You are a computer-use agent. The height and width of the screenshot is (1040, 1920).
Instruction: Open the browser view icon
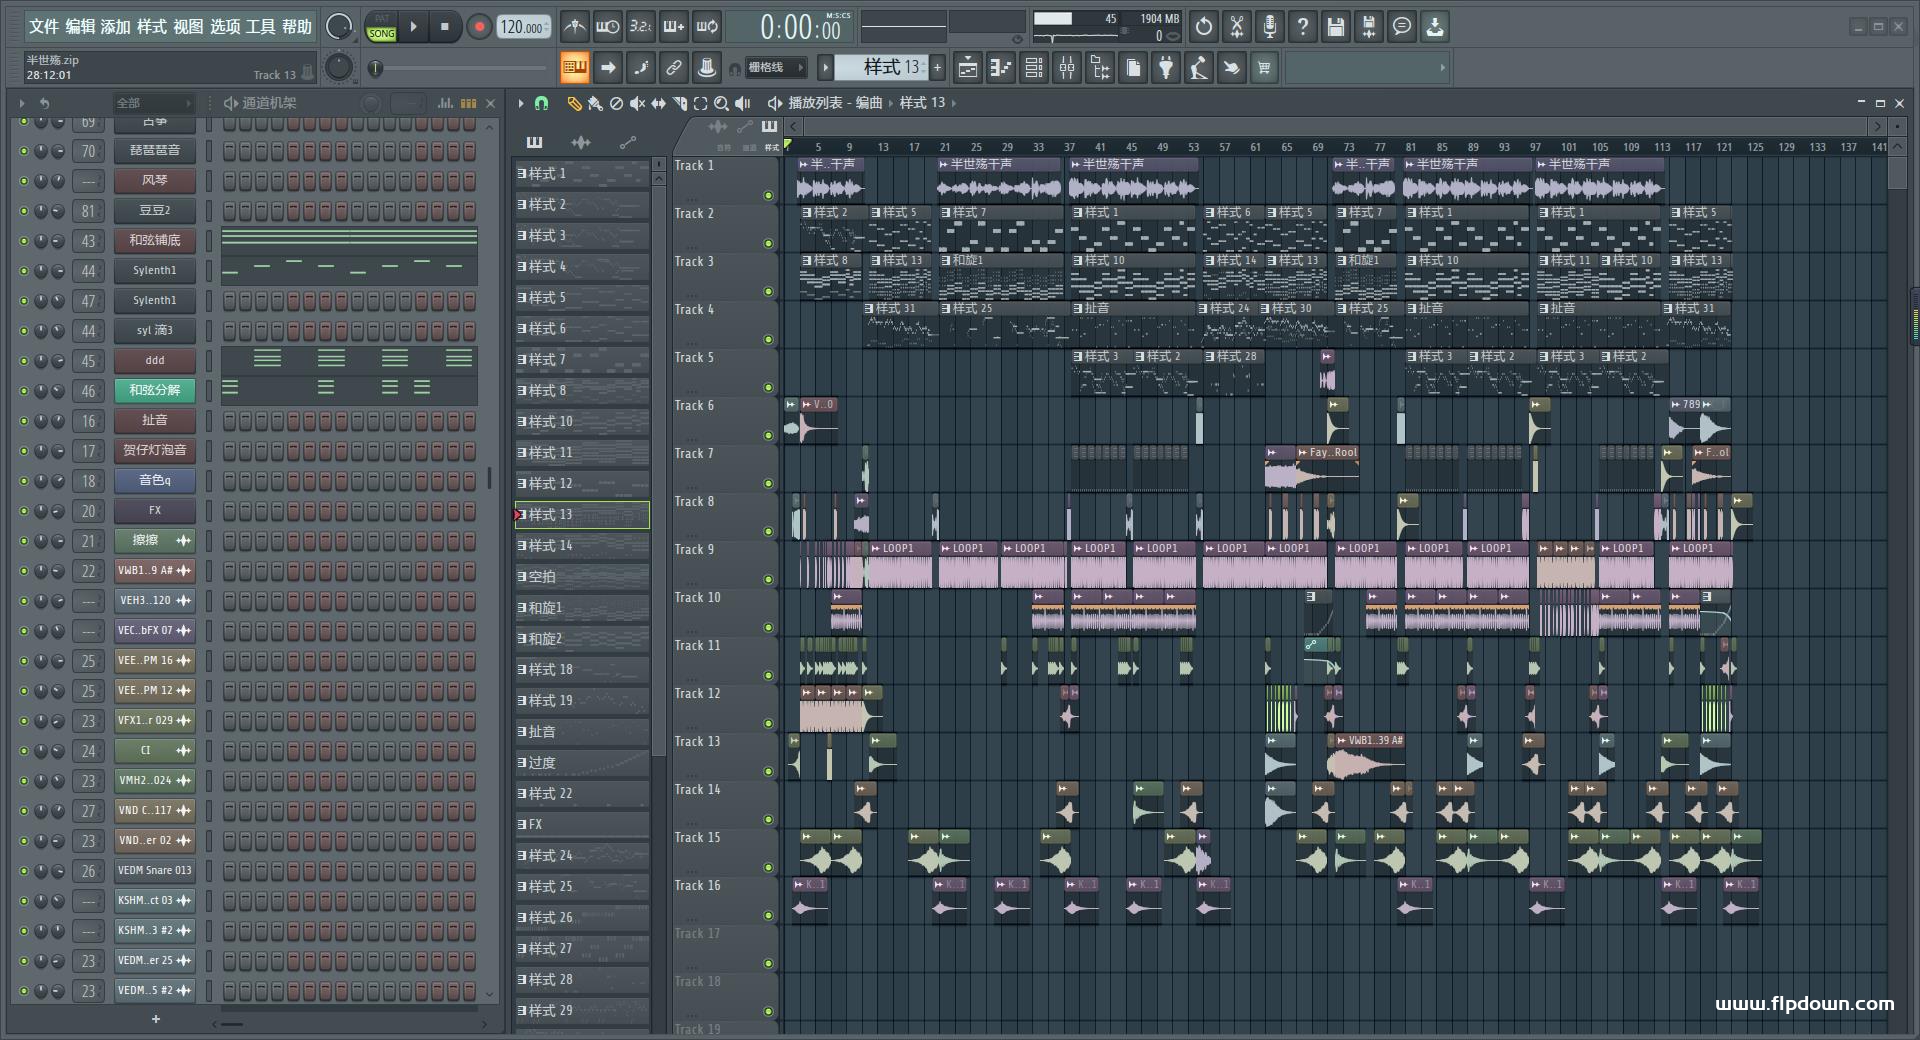[1100, 68]
